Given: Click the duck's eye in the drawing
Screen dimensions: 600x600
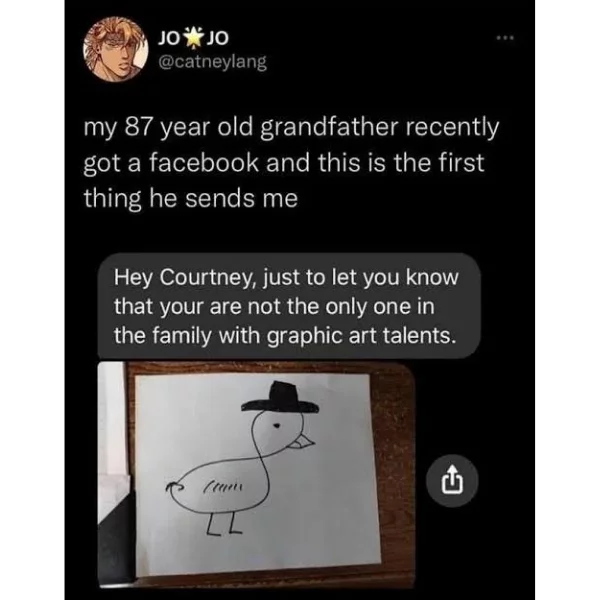Looking at the screenshot, I should (277, 425).
